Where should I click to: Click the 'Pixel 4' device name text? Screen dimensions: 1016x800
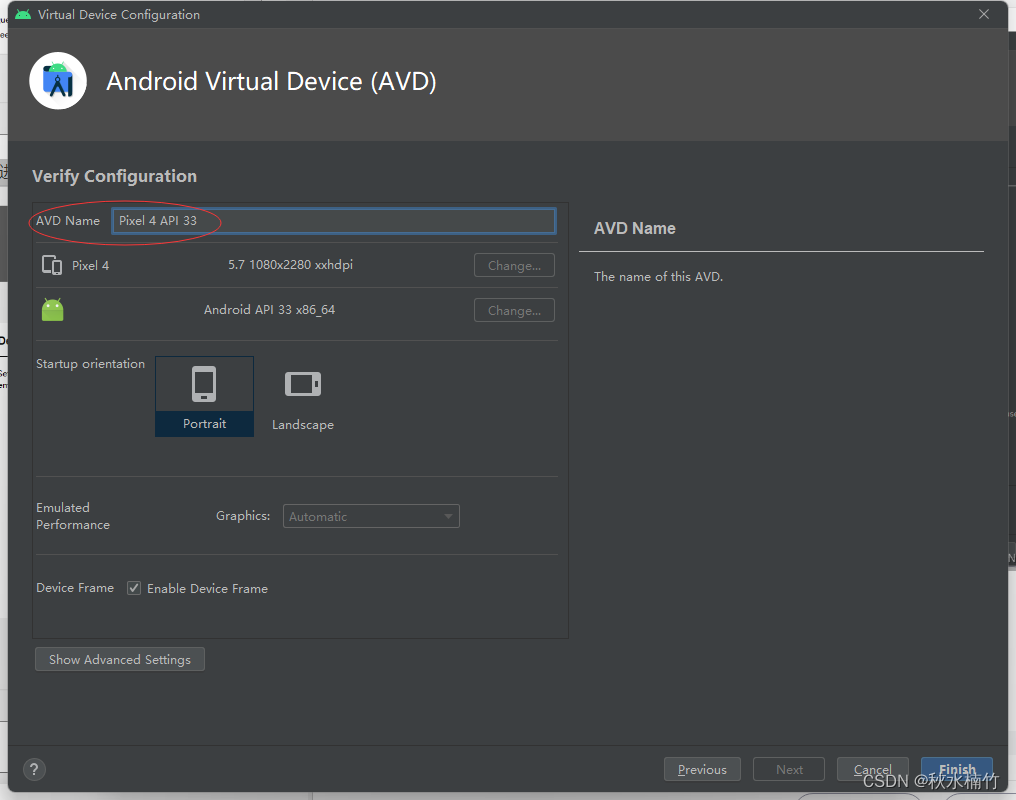91,266
